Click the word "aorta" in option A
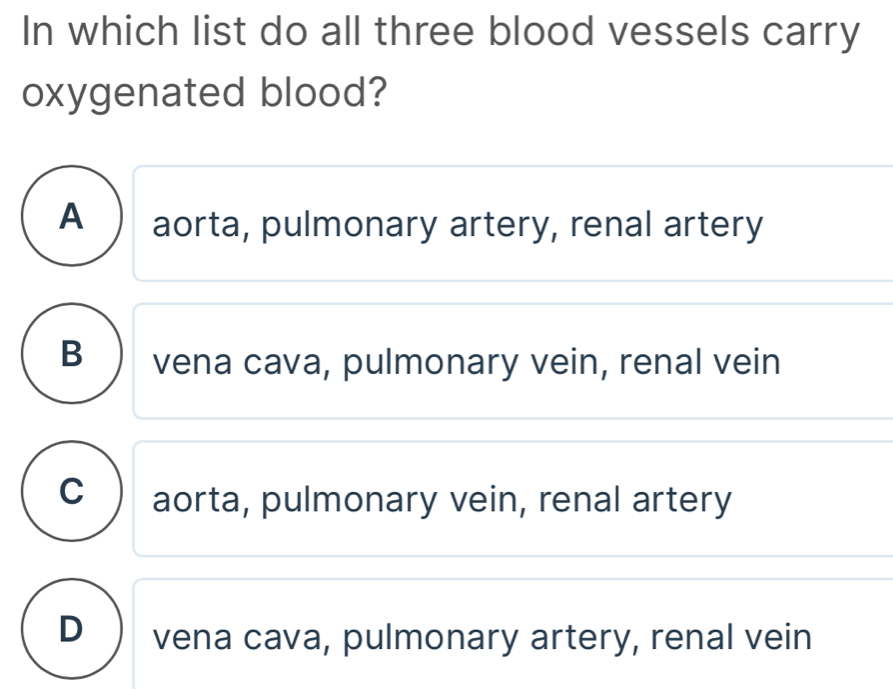 pos(198,224)
